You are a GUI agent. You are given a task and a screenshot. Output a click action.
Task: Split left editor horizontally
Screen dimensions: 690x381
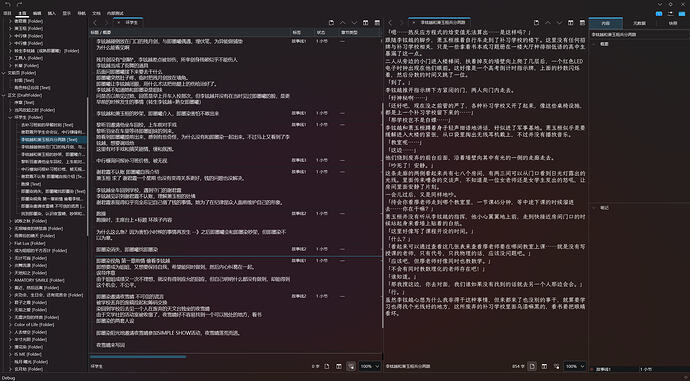tap(377, 22)
